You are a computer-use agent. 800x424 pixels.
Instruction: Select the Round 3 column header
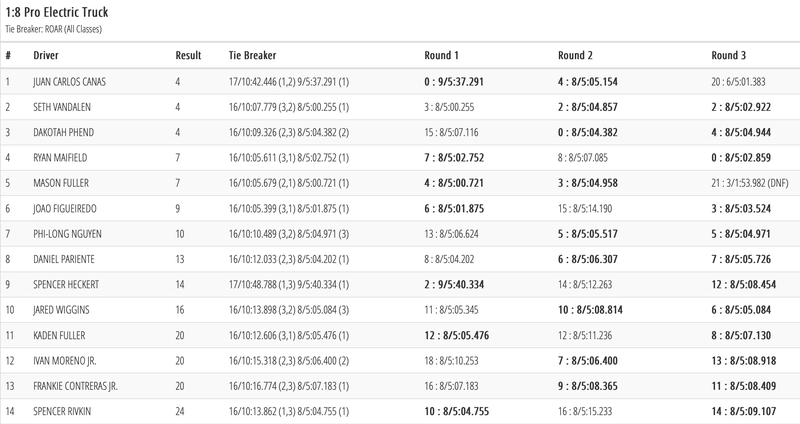point(728,55)
